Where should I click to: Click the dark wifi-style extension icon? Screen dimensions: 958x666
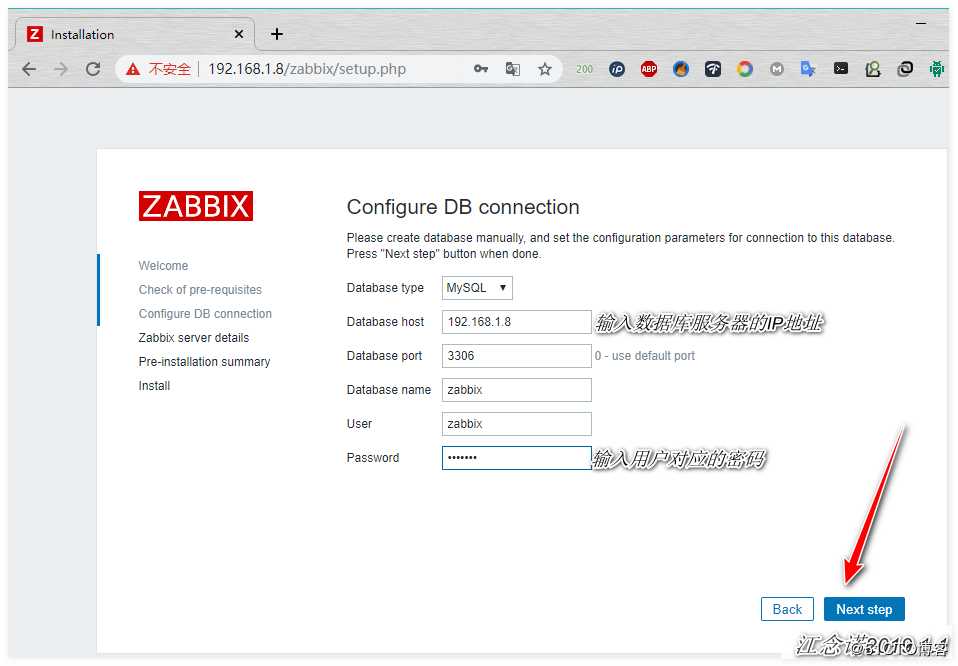click(x=712, y=69)
